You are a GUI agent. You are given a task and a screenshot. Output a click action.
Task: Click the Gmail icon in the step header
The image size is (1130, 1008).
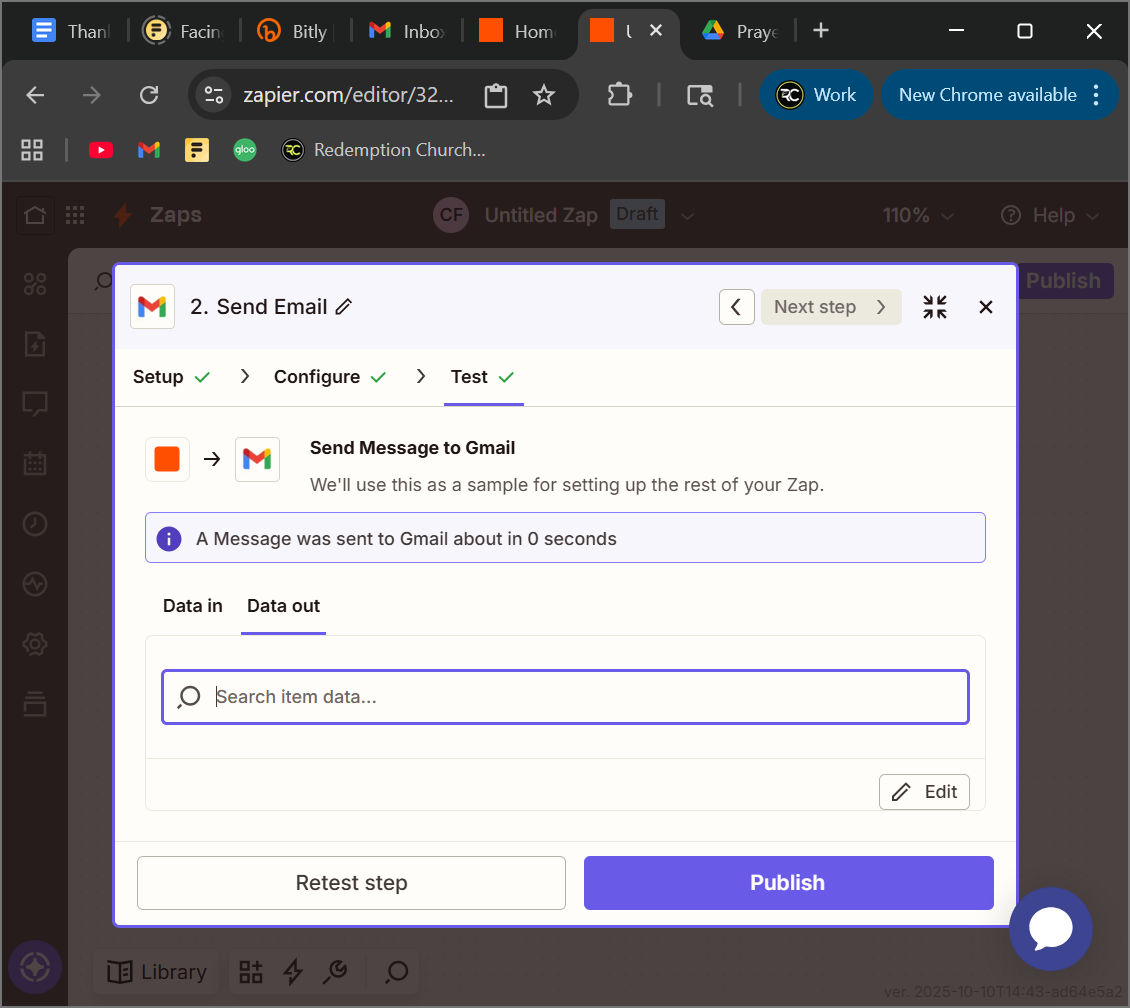(x=152, y=307)
